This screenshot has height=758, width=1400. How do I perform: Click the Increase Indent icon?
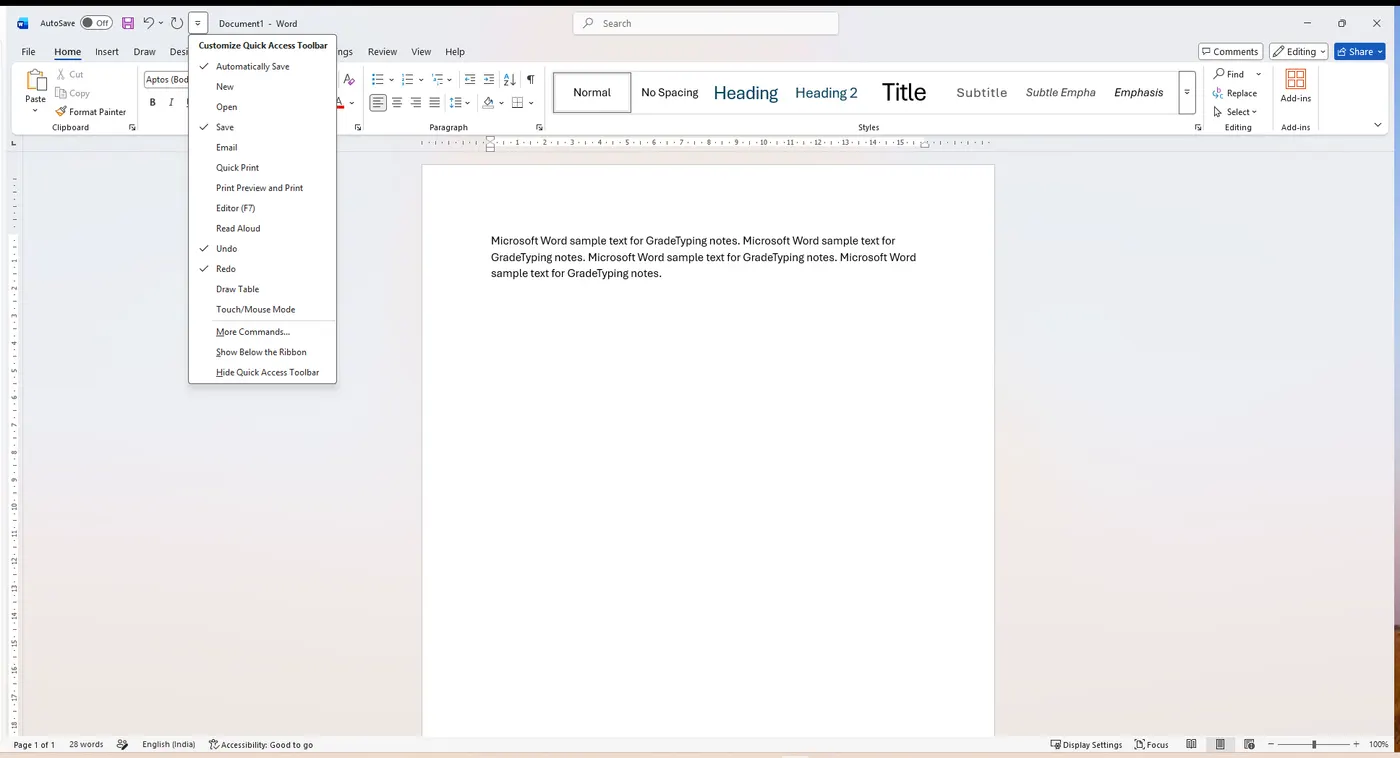488,79
